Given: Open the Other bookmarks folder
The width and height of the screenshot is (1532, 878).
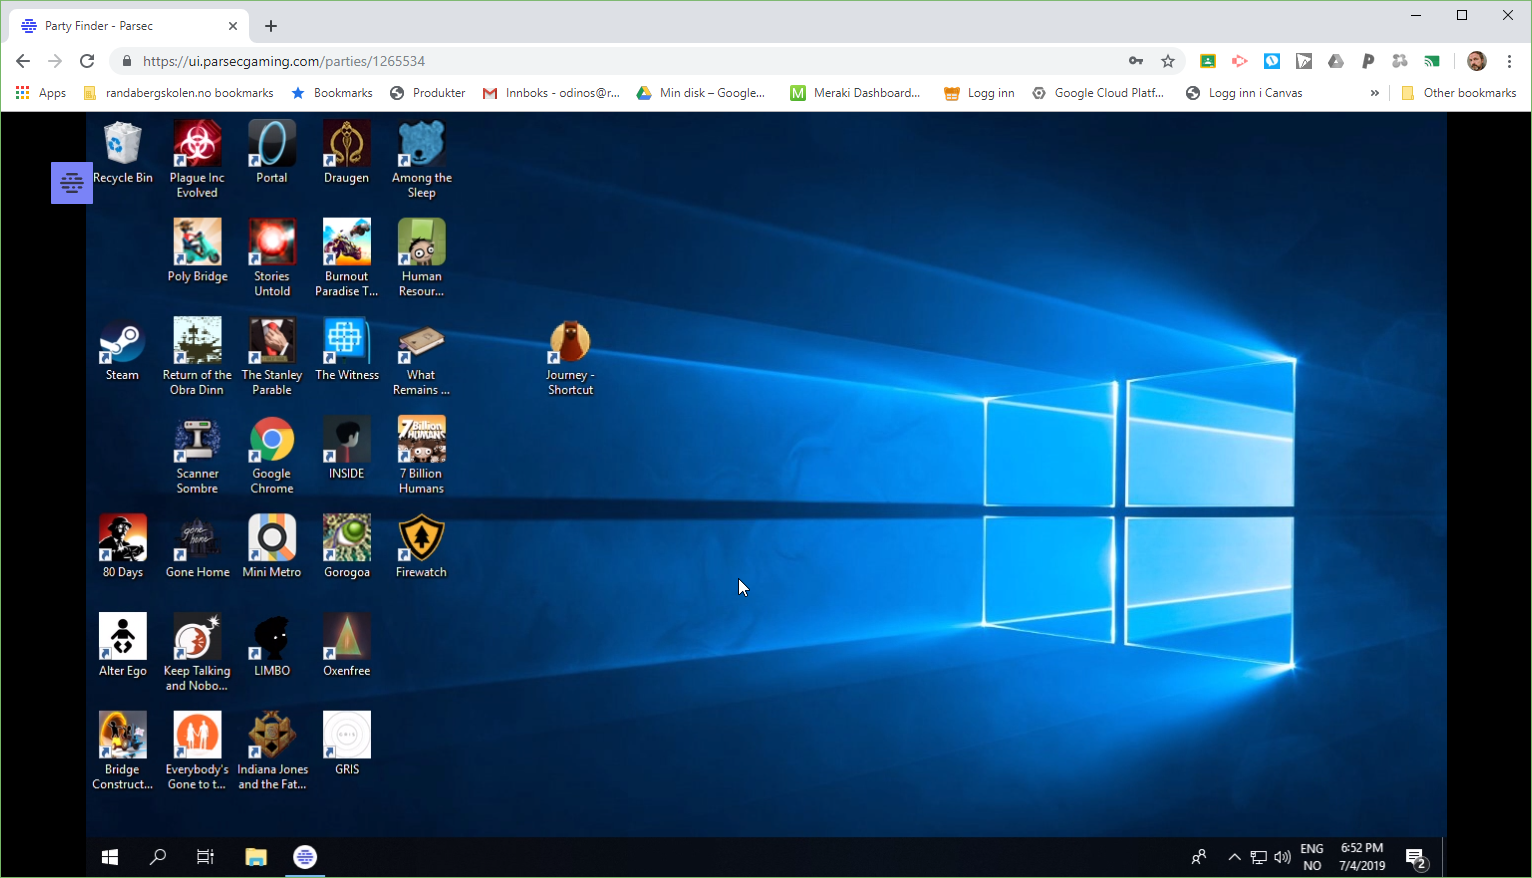Looking at the screenshot, I should [x=1459, y=93].
